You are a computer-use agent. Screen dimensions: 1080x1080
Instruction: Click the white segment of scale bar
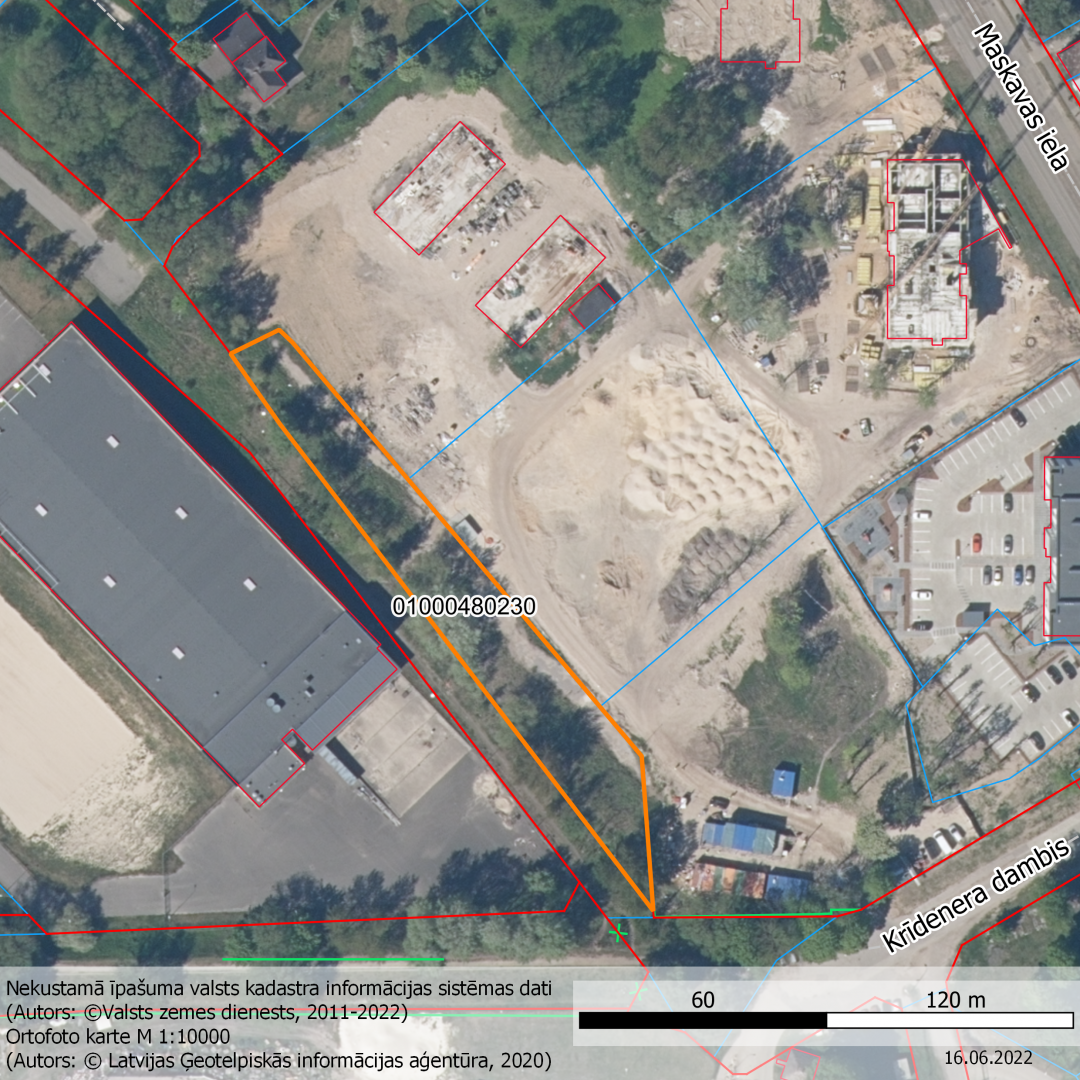click(x=950, y=1021)
